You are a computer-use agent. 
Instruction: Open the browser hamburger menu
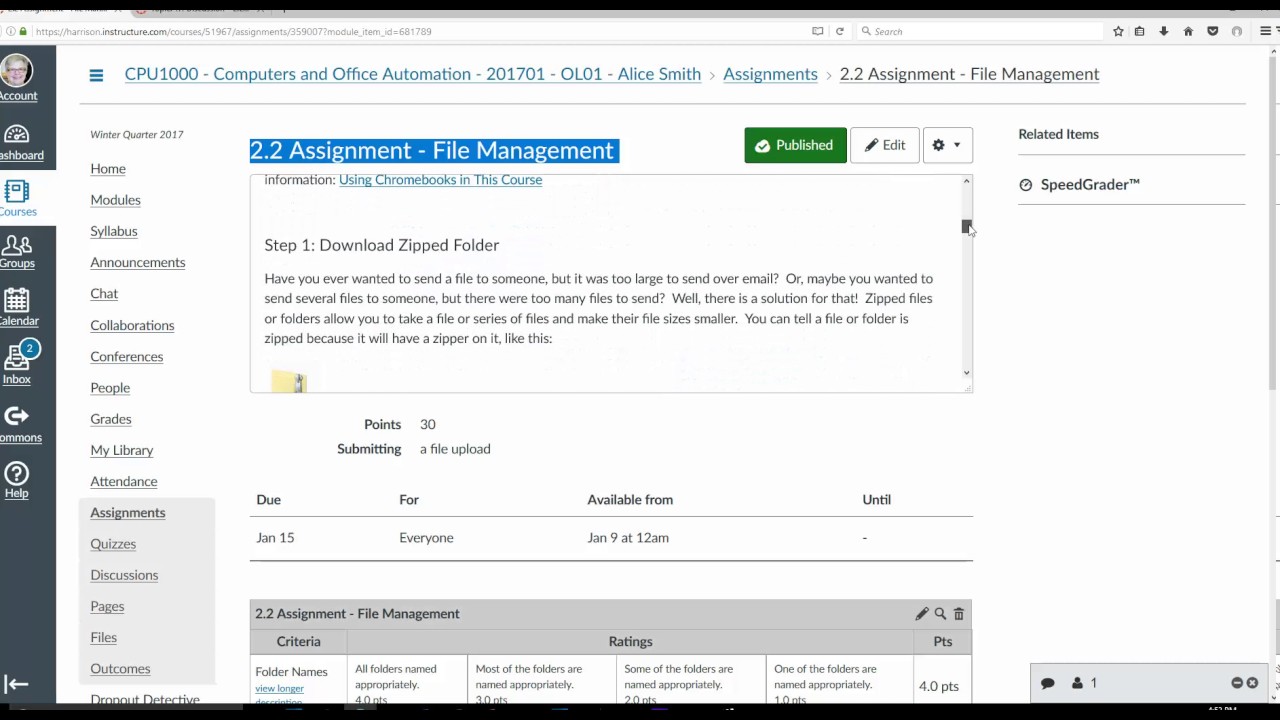pos(1265,31)
